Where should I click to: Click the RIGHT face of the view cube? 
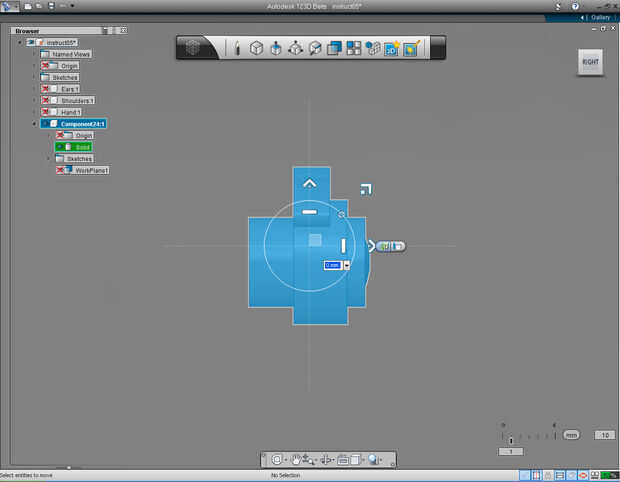point(590,62)
